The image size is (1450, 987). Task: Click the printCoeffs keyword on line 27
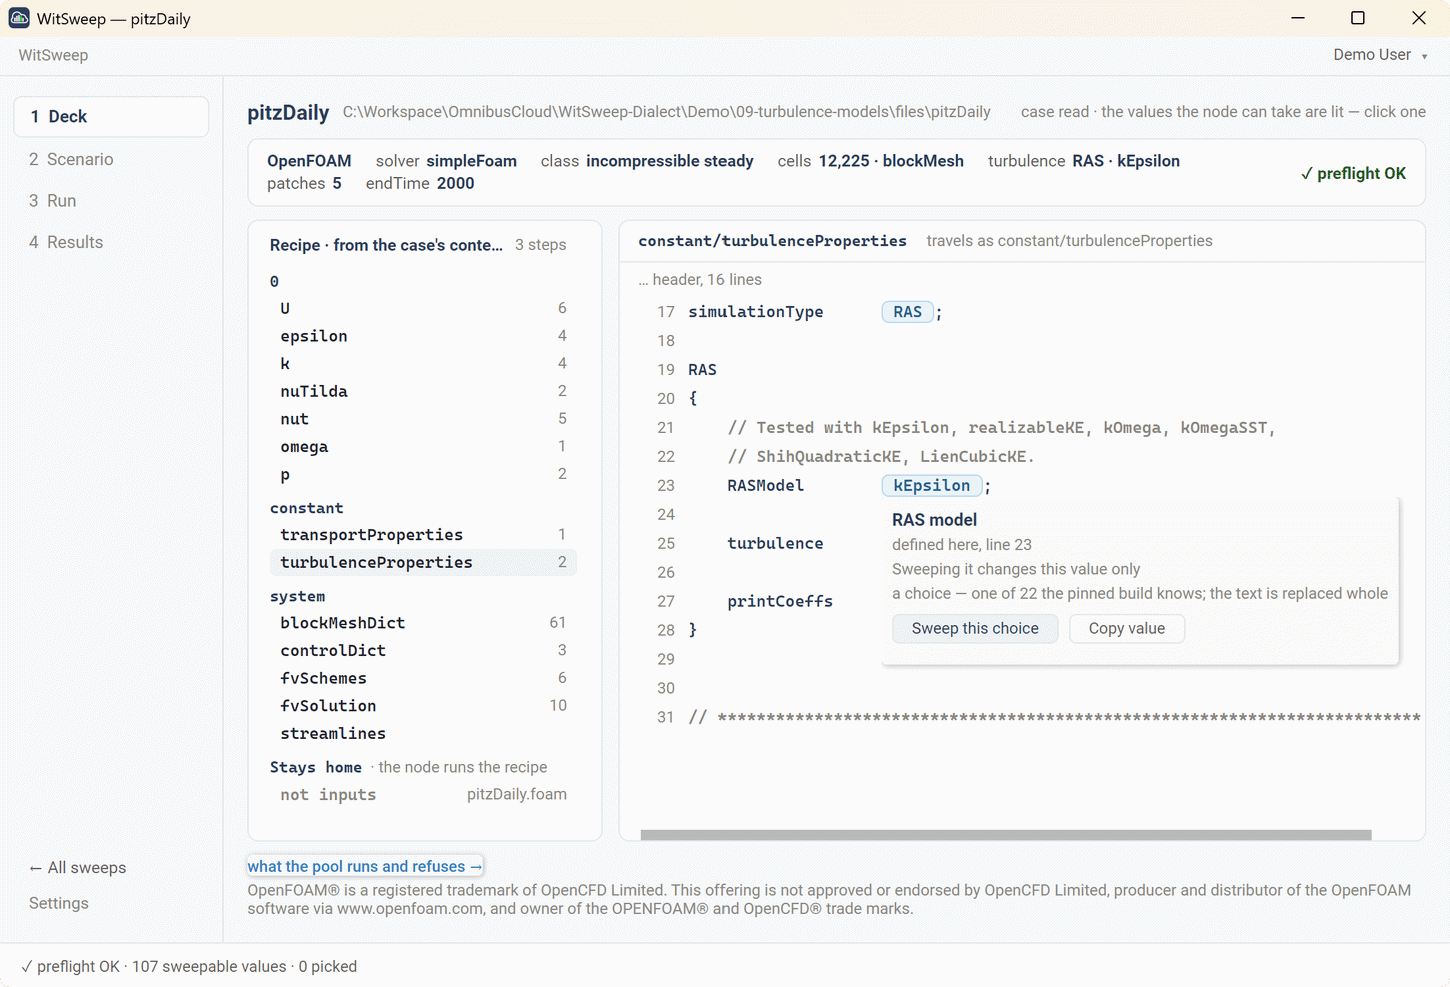(780, 602)
